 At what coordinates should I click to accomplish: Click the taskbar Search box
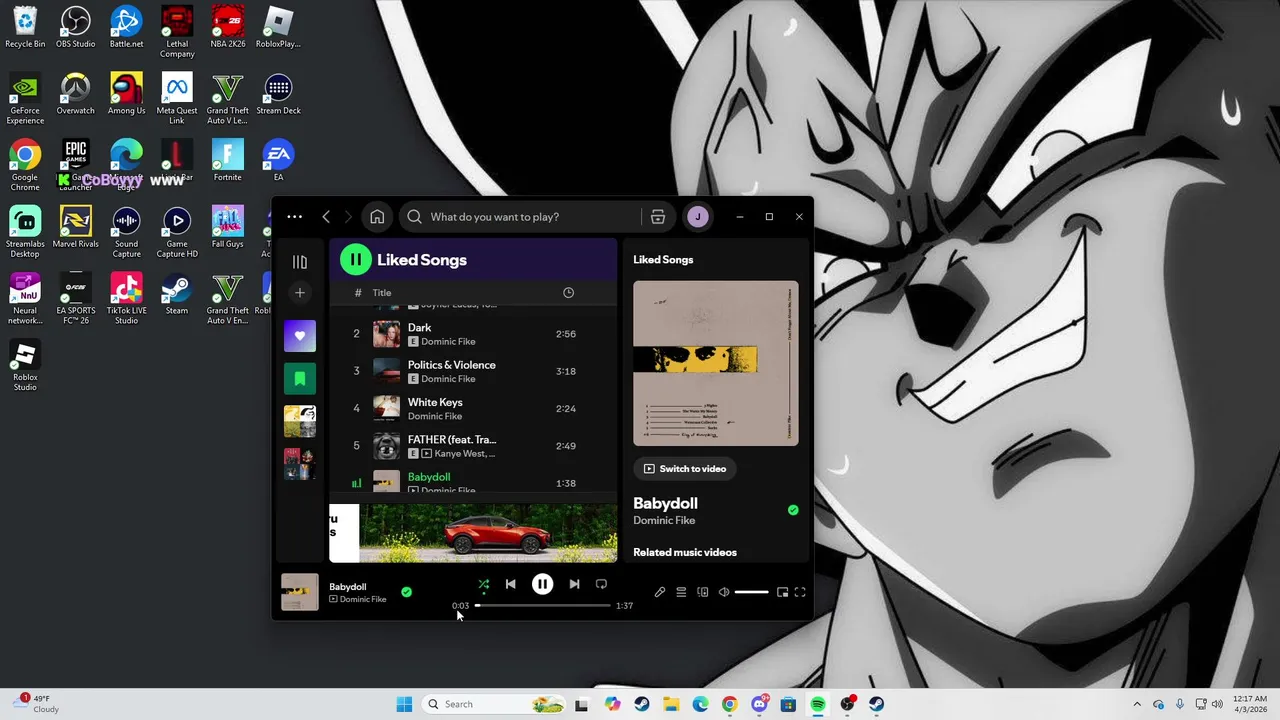tap(494, 704)
